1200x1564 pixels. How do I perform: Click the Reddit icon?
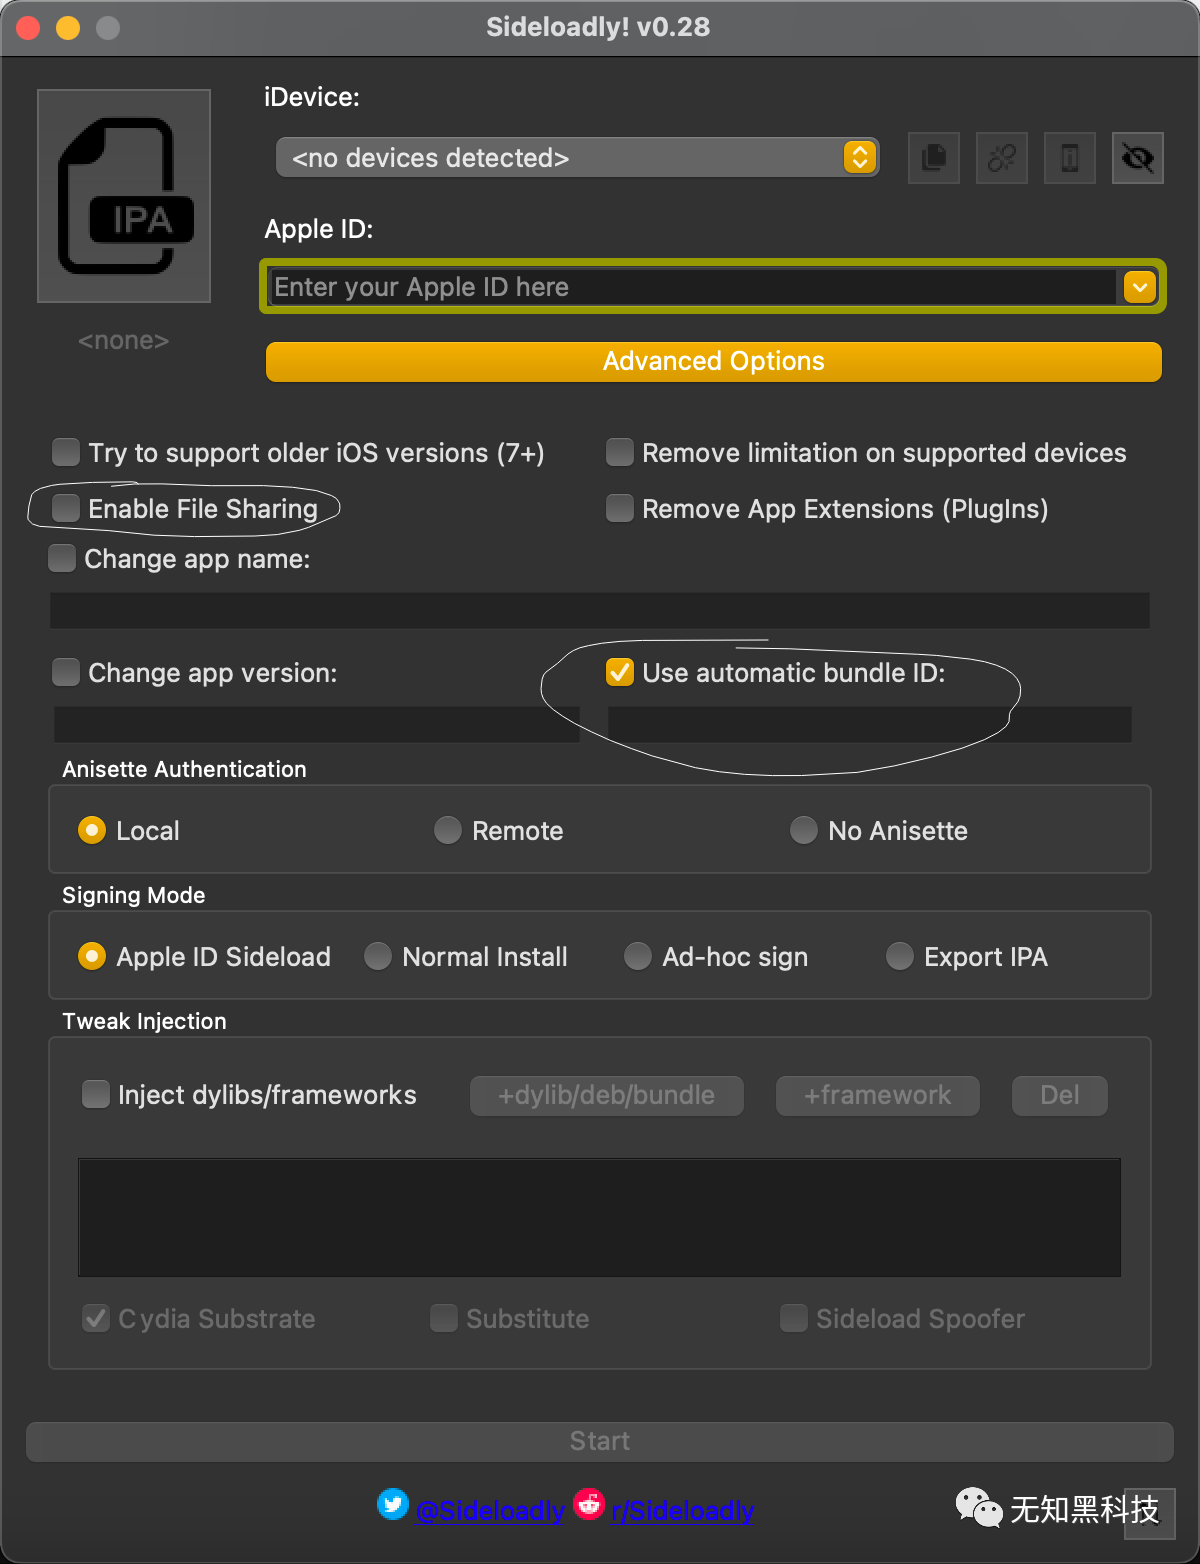[589, 1504]
